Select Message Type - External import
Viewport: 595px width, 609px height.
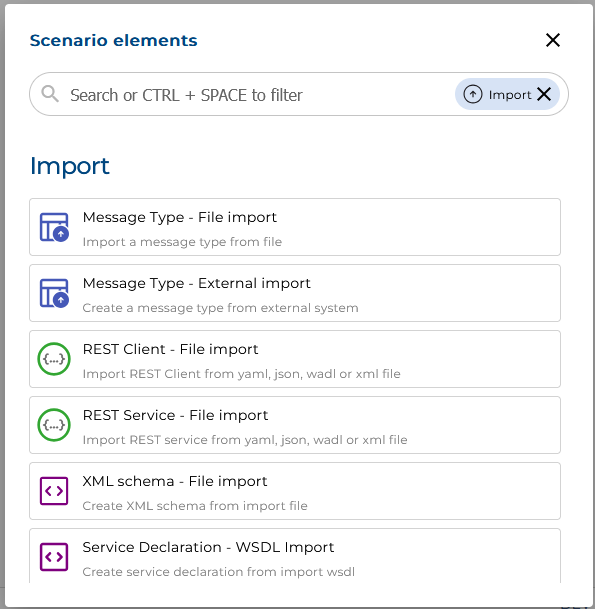click(295, 293)
